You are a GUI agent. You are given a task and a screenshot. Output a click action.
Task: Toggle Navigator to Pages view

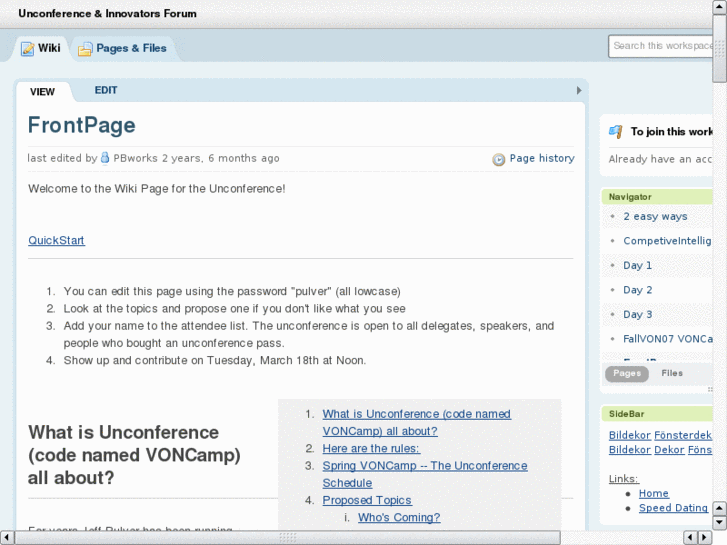click(627, 373)
